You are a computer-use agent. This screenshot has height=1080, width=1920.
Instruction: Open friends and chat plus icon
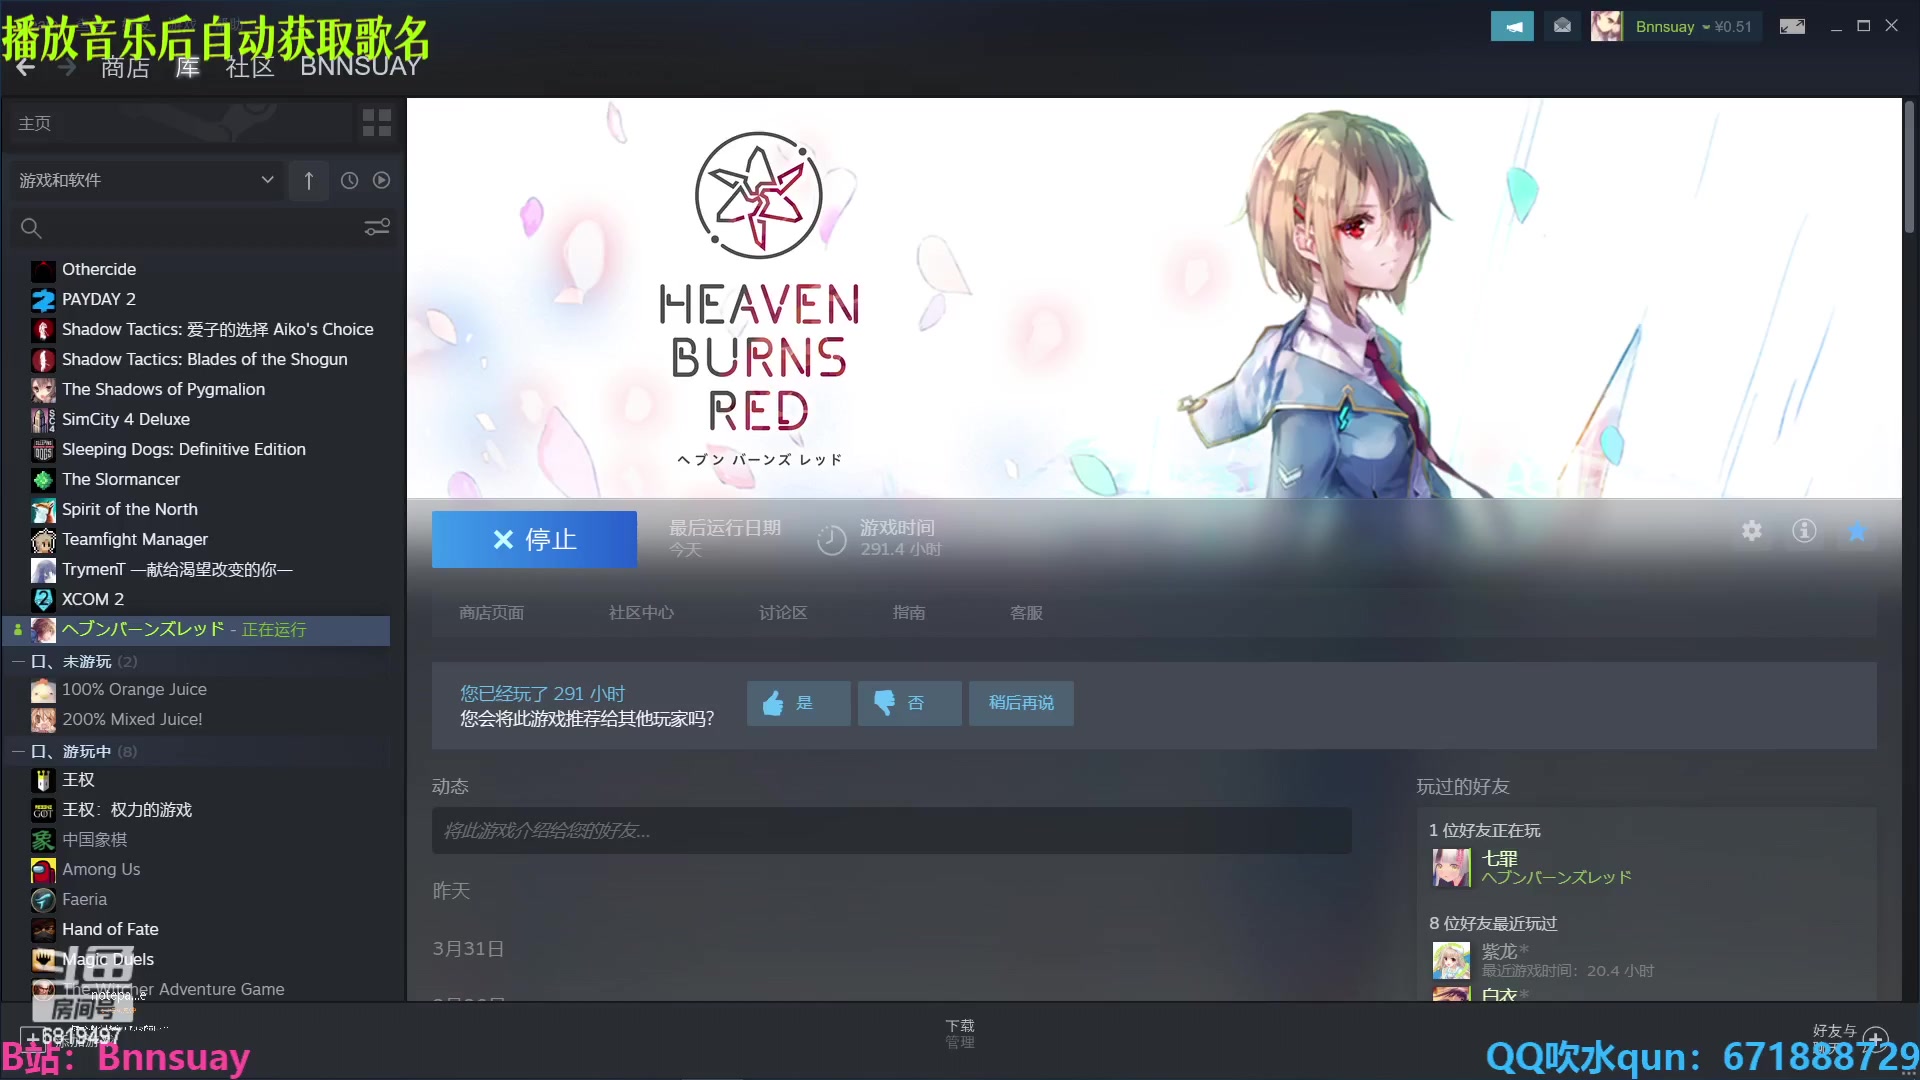pos(1876,1038)
